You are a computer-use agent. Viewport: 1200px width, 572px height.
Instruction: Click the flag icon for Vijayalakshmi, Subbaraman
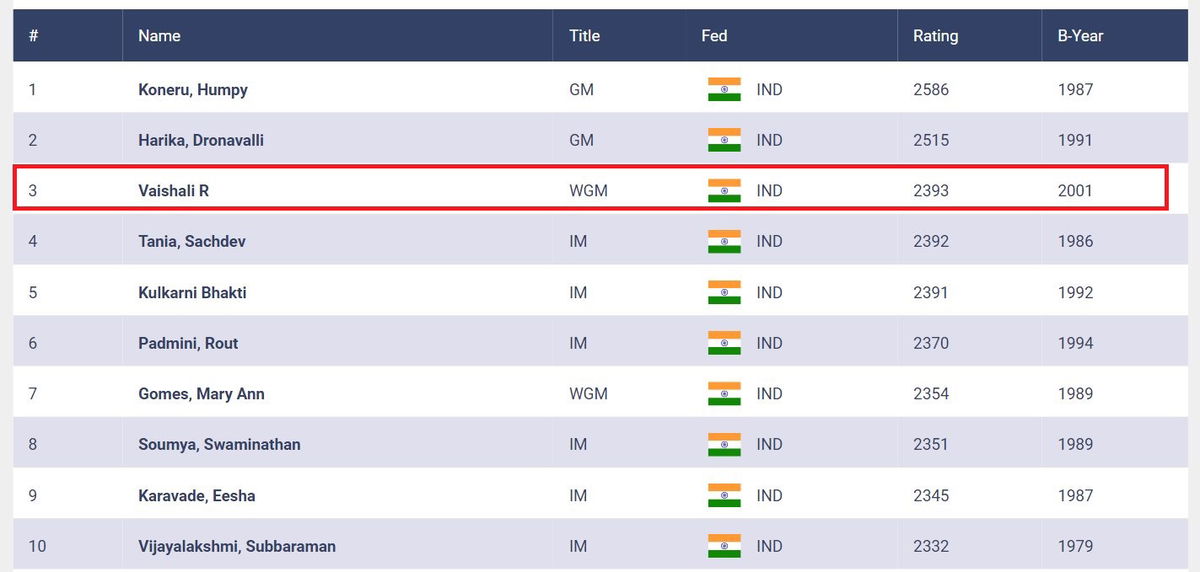pyautogui.click(x=724, y=546)
